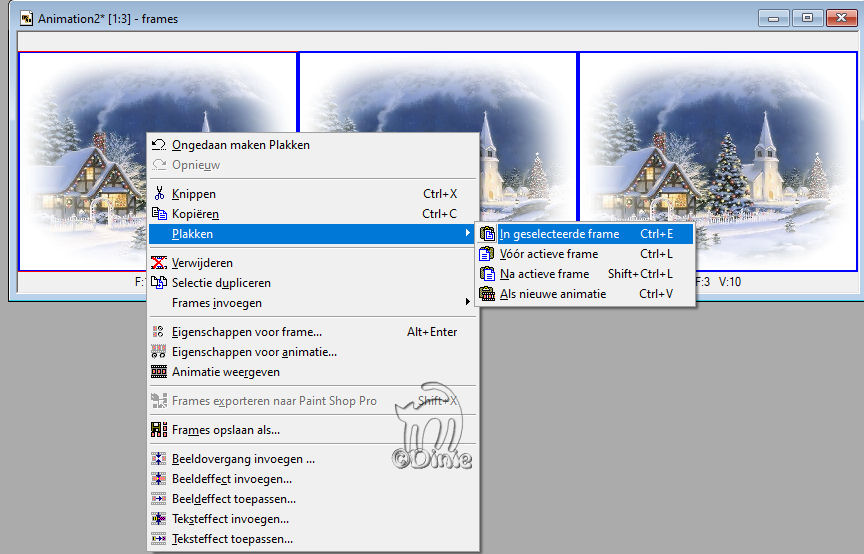Click the icon next to Eigenschappen voor frame
The image size is (864, 554).
158,332
